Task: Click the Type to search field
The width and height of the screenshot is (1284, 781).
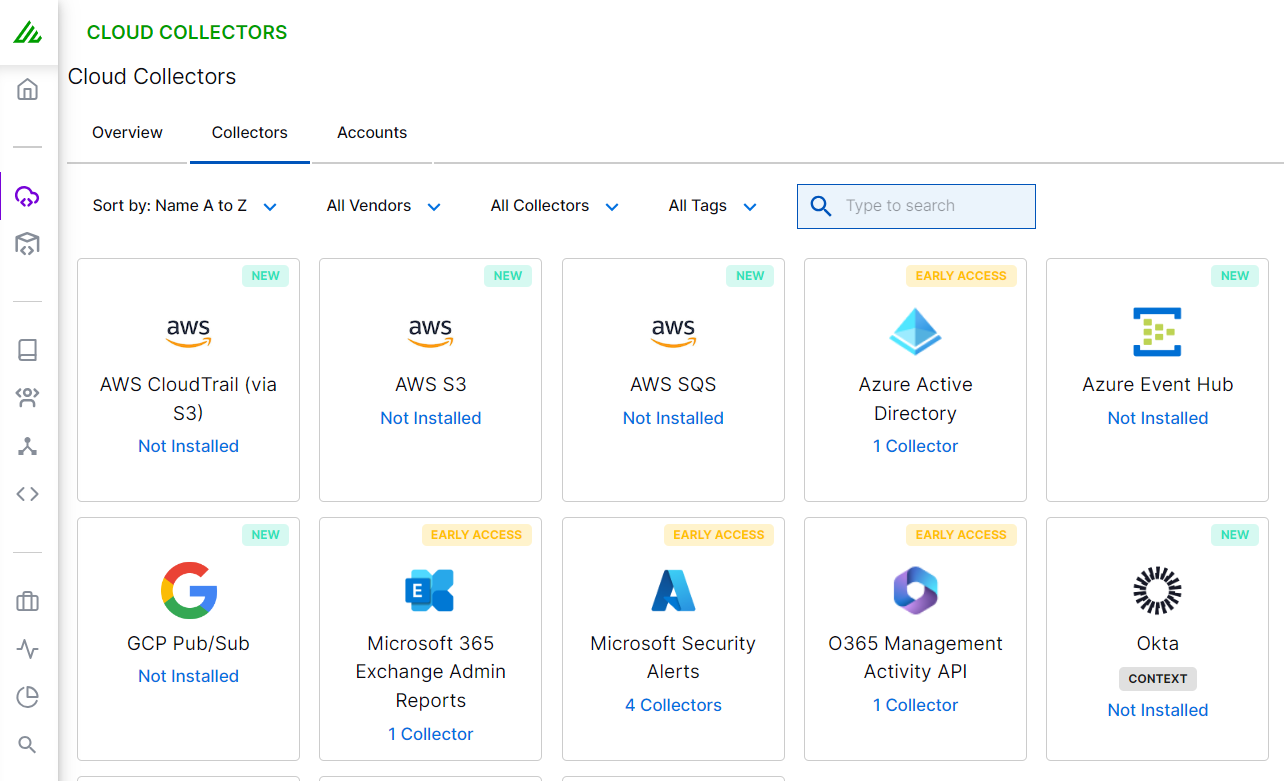Action: pyautogui.click(x=916, y=206)
